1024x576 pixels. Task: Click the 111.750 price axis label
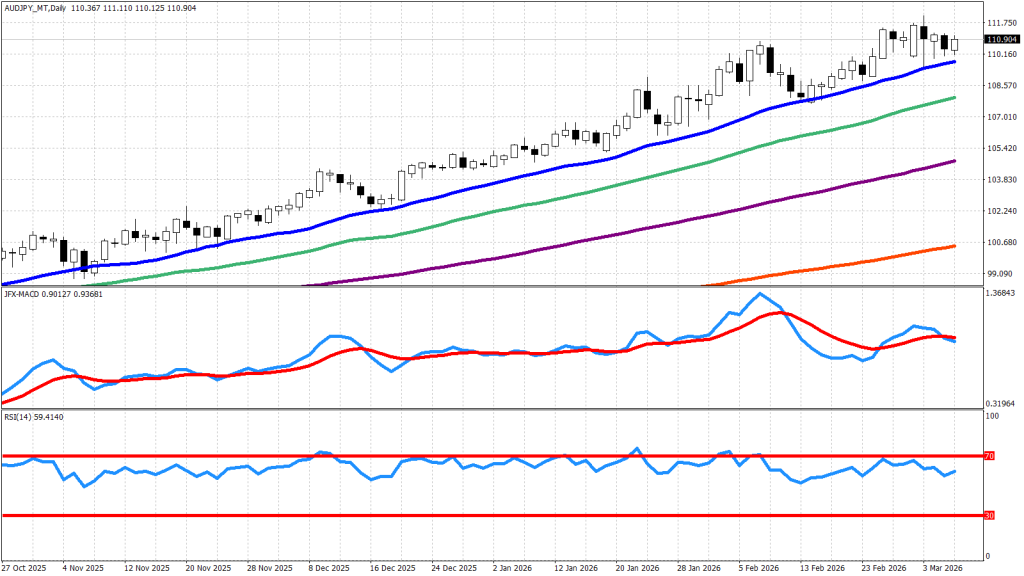point(1001,22)
